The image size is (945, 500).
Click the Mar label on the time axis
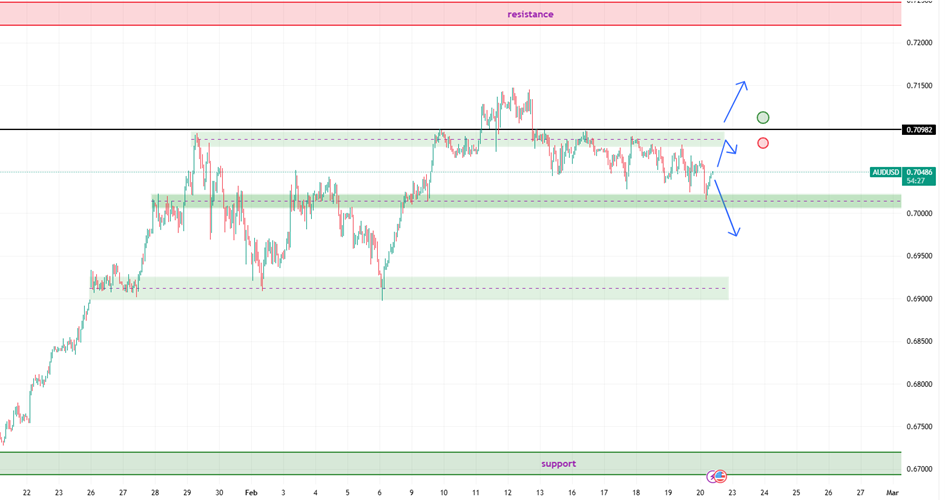(892, 492)
